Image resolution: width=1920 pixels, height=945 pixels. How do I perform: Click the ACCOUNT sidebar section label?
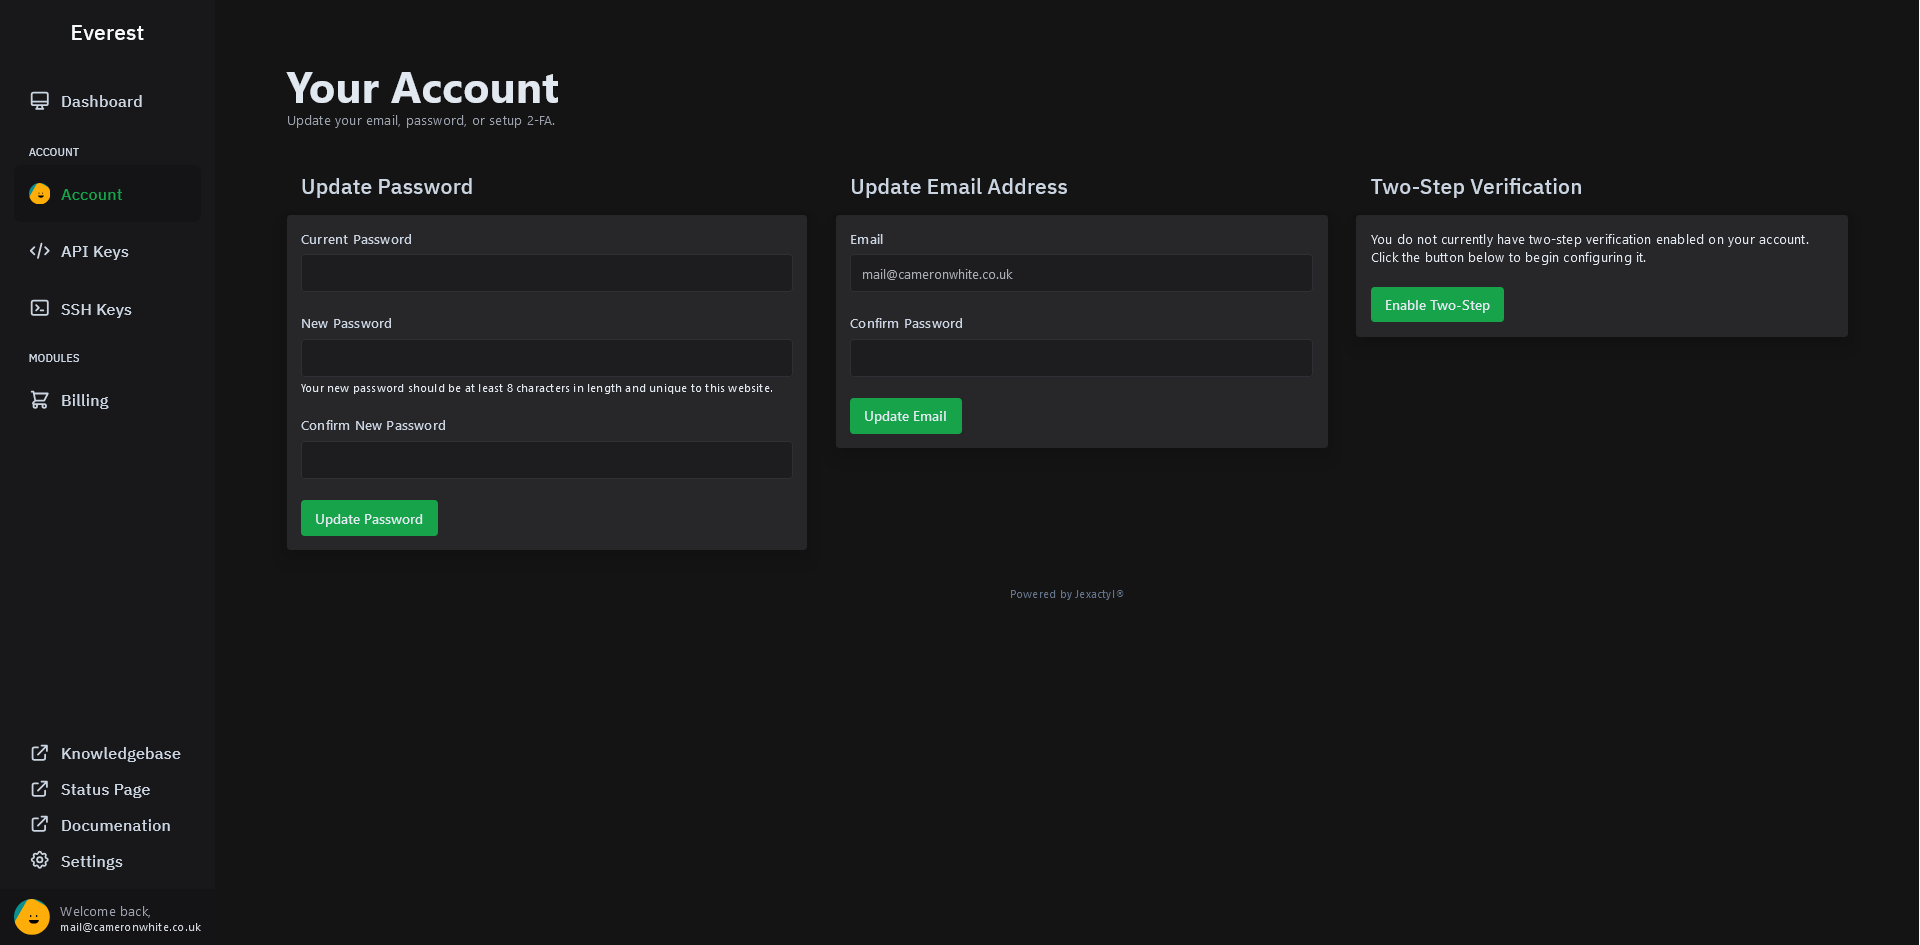(x=54, y=152)
